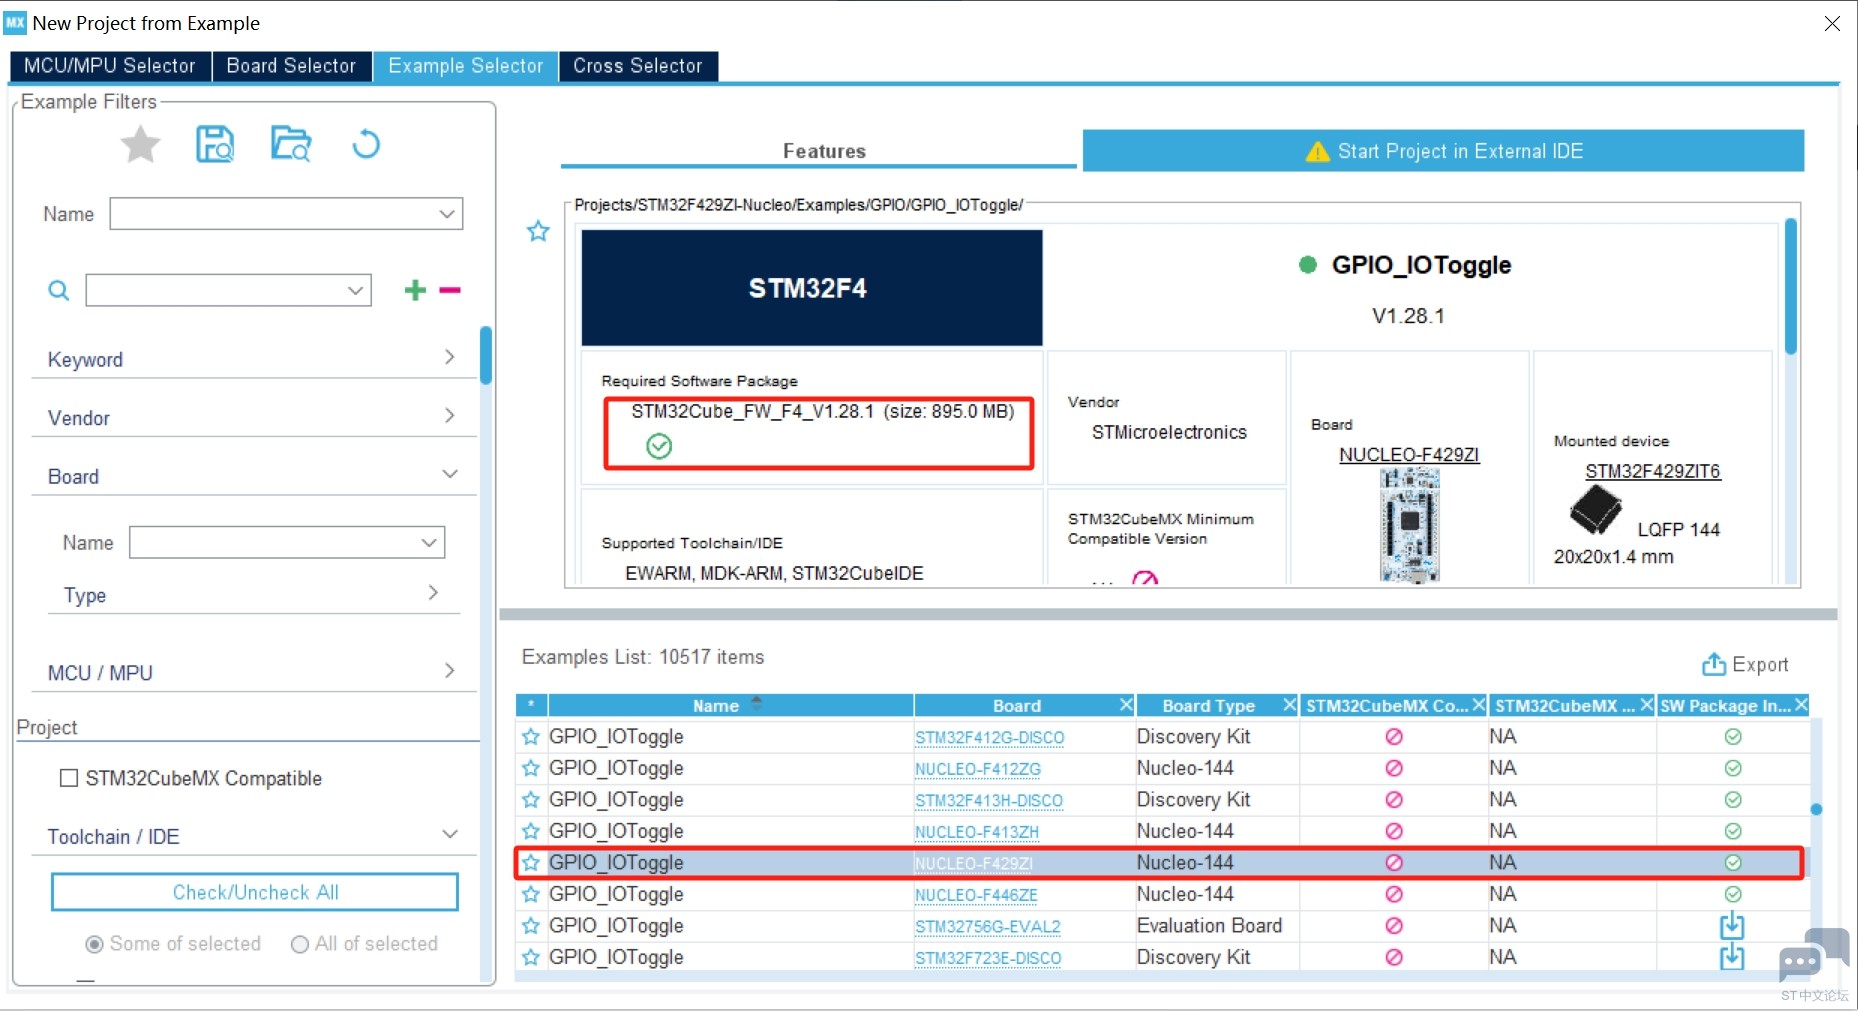
Task: Click the save search filter icon
Action: point(215,144)
